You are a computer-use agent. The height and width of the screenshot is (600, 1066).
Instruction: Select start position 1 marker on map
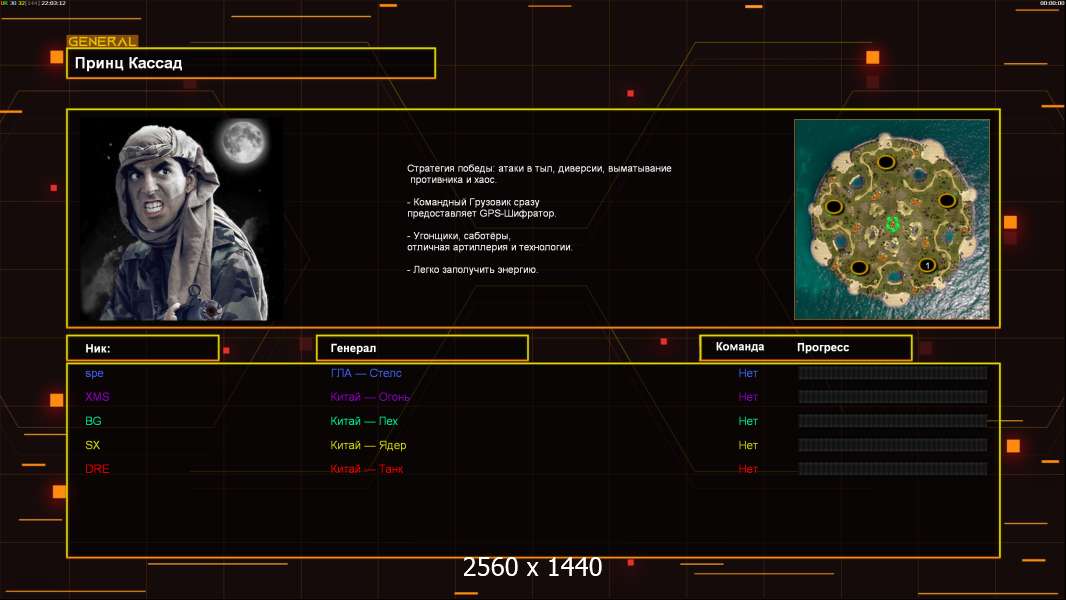point(927,265)
